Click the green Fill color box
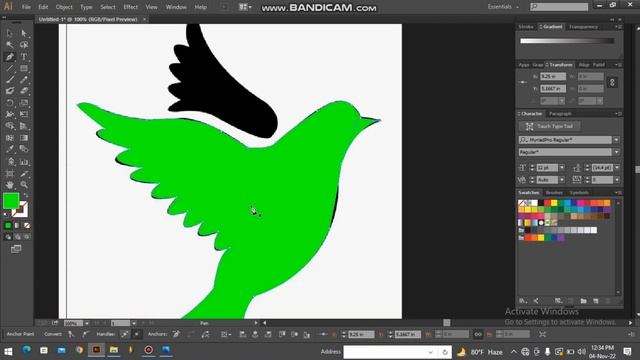This screenshot has width=640, height=360. pyautogui.click(x=11, y=200)
